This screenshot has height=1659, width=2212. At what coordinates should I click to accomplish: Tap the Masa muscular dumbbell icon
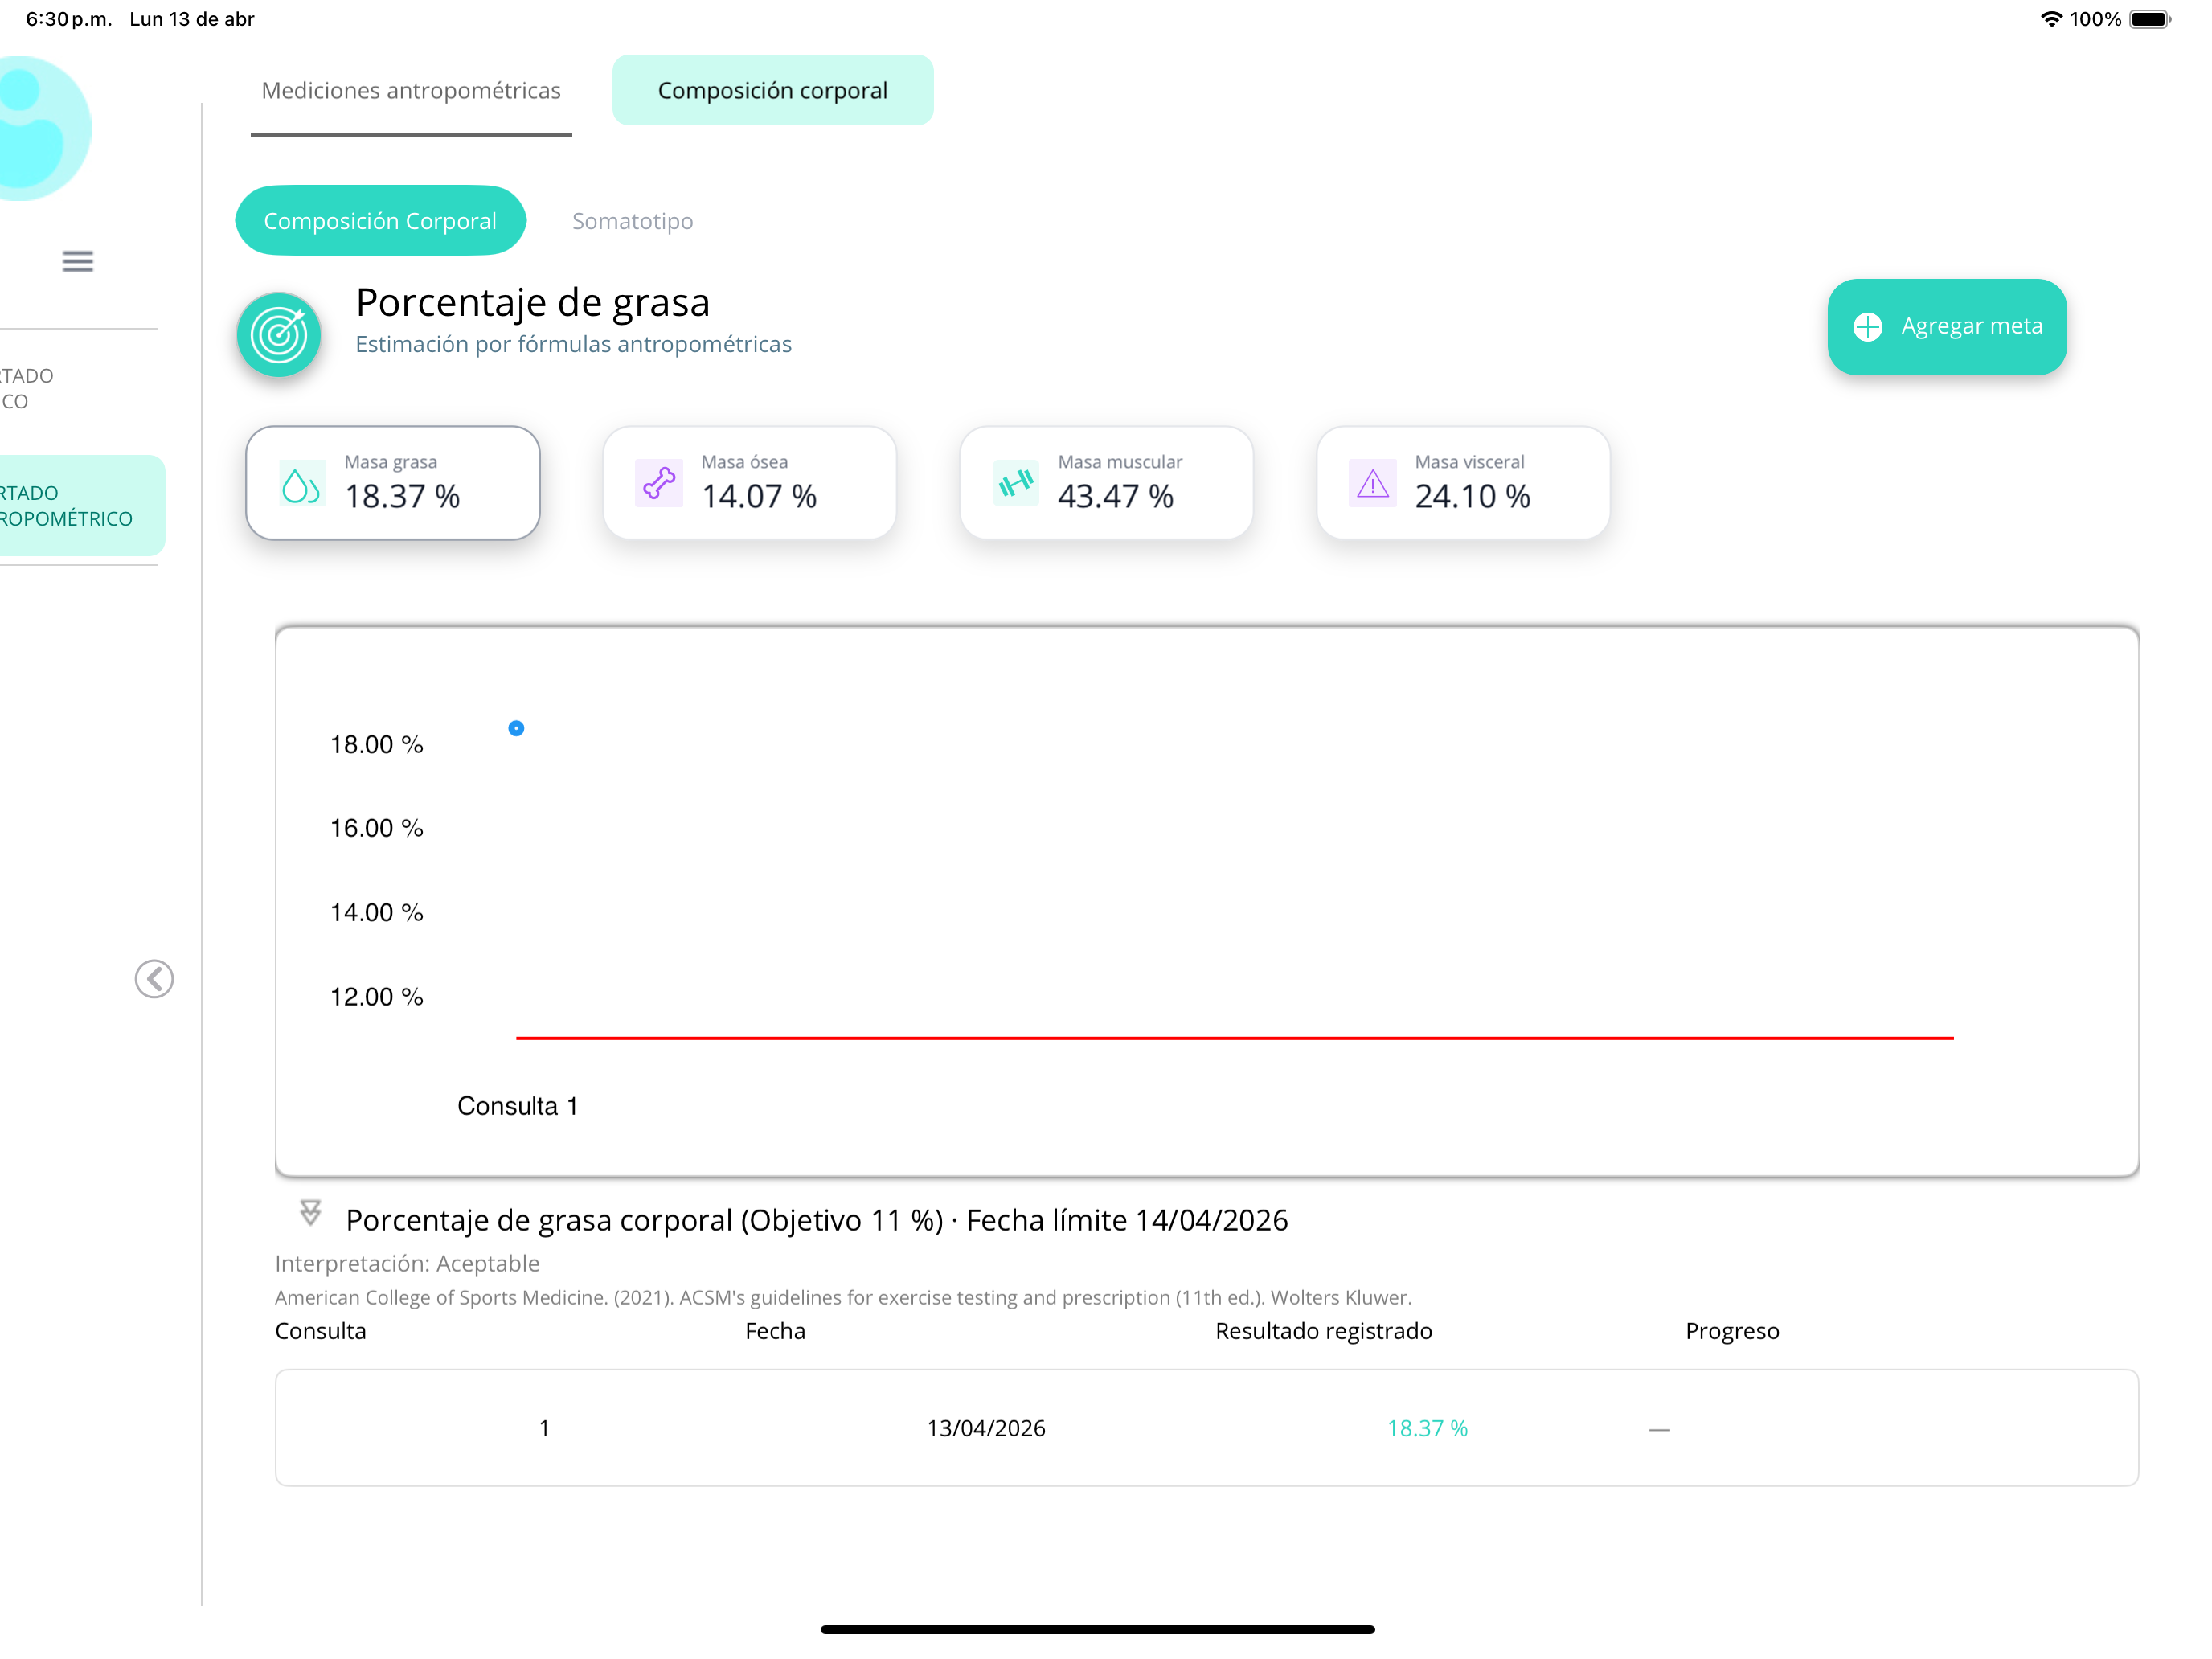pos(1016,484)
